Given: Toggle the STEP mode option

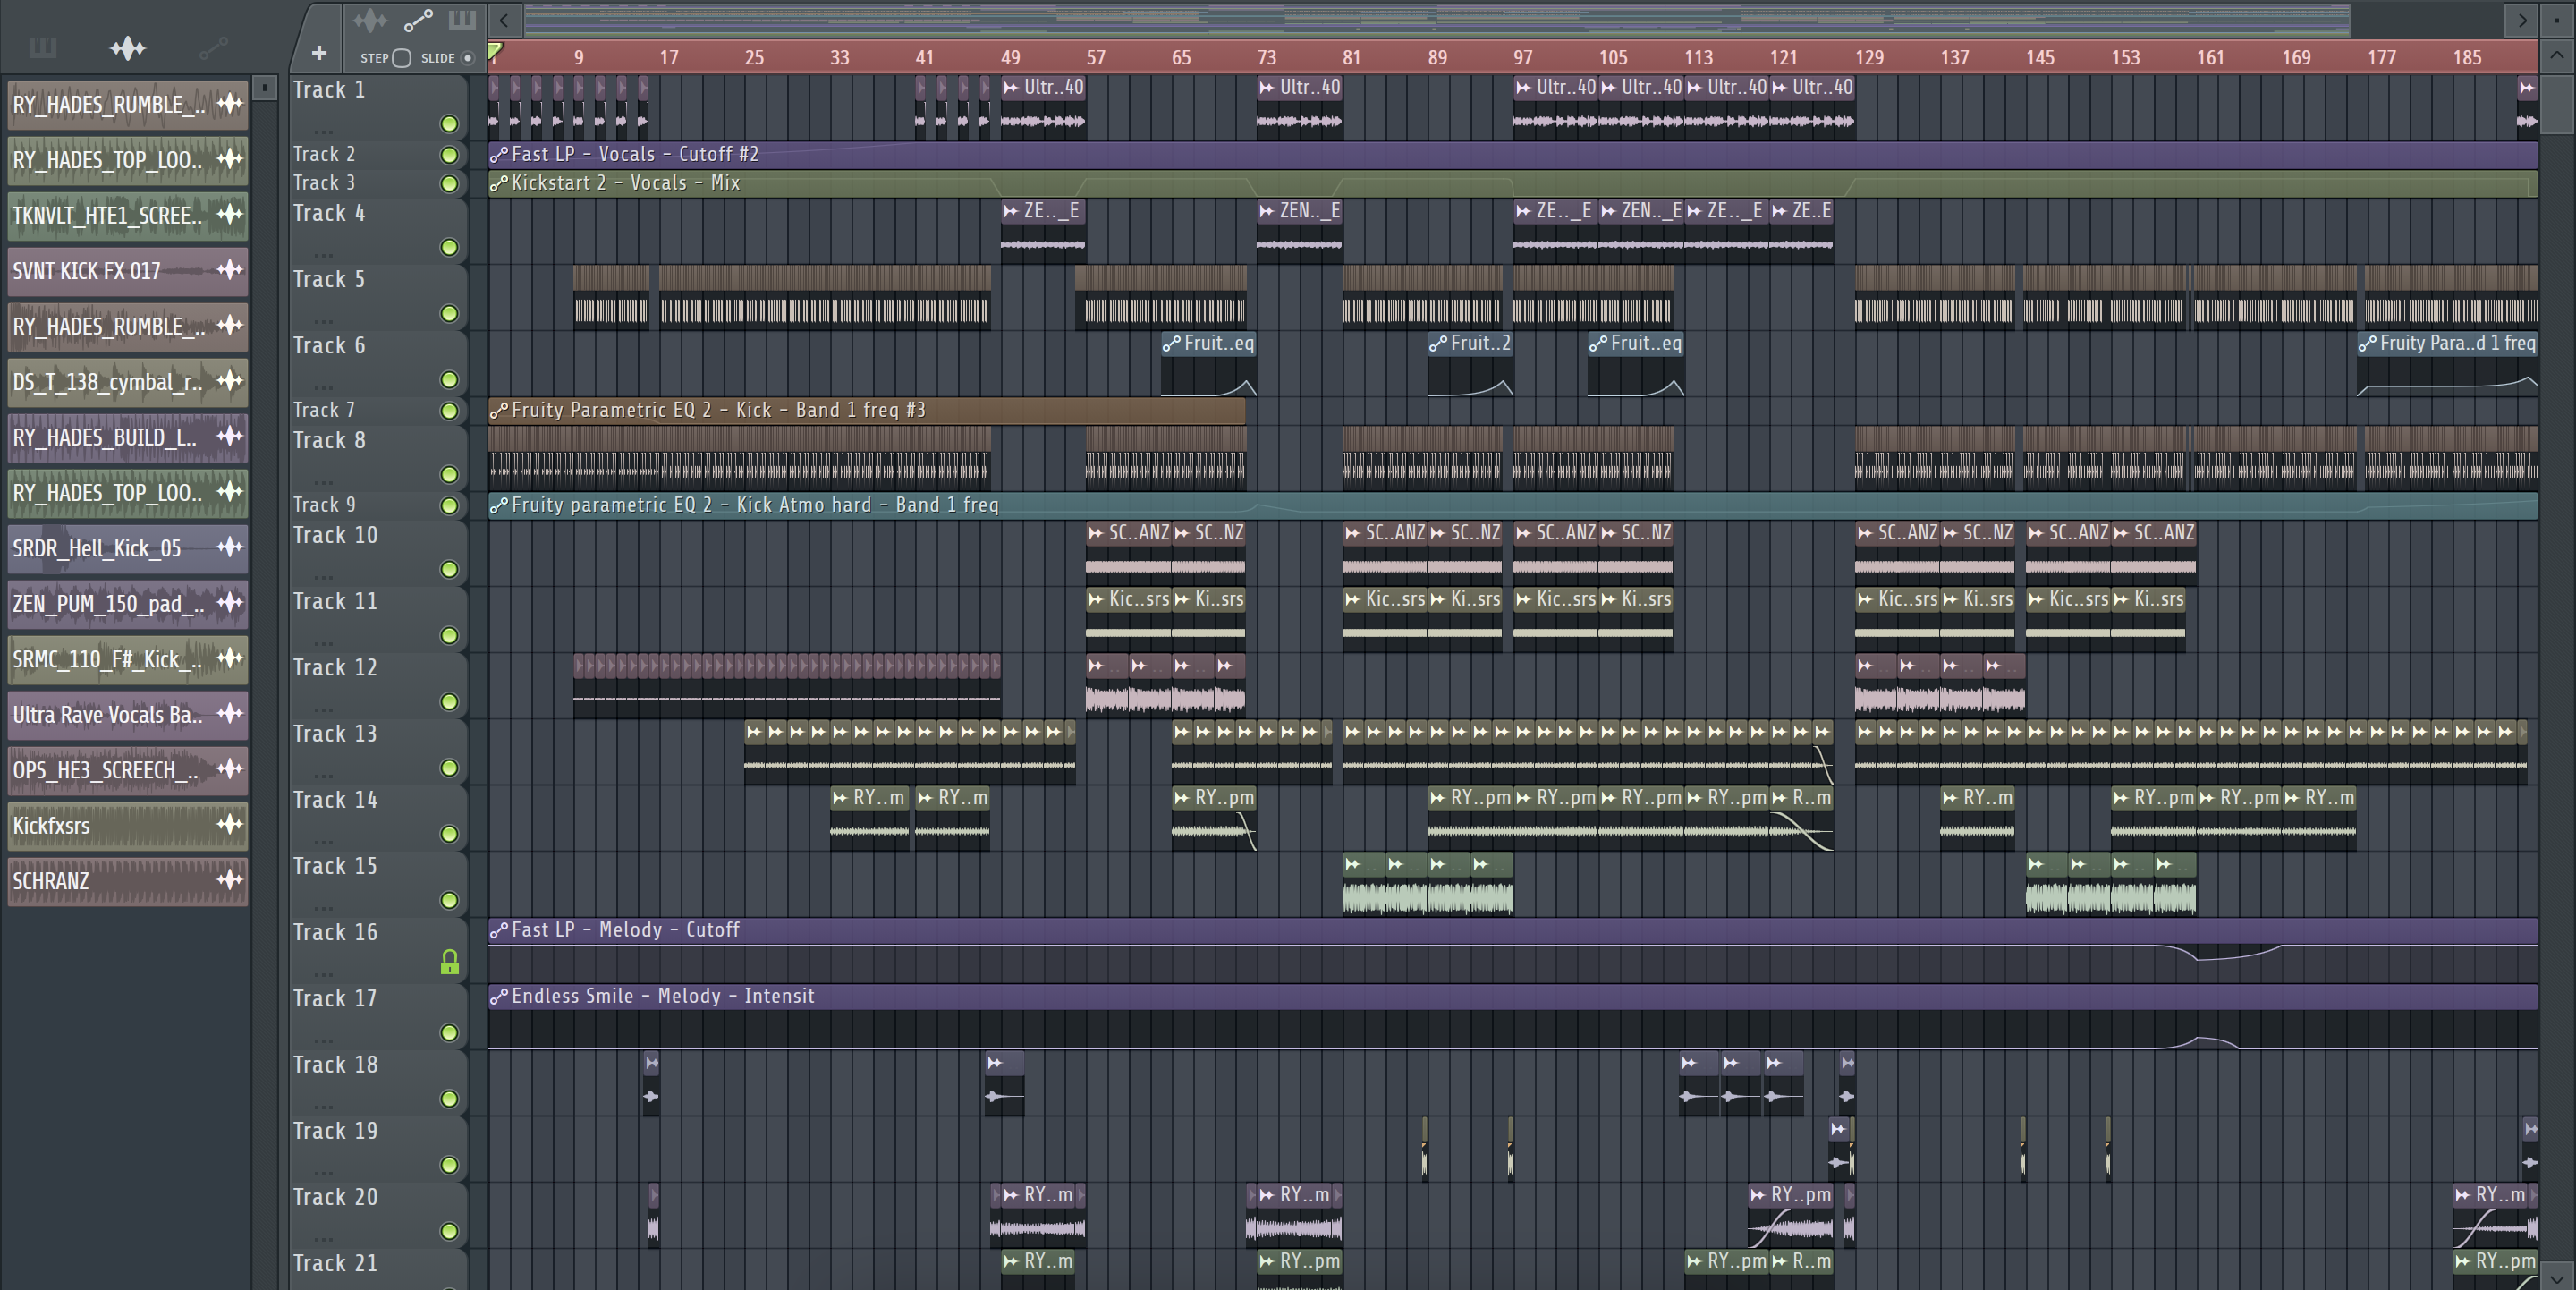Looking at the screenshot, I should click(401, 58).
